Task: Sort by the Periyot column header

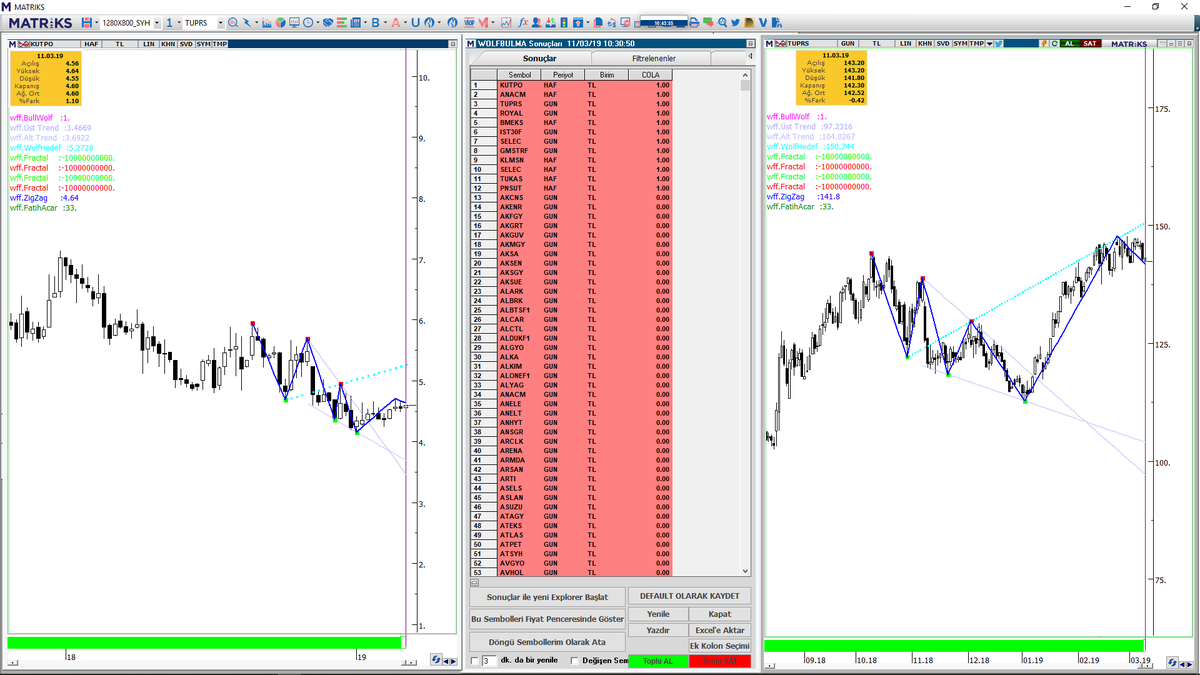Action: [x=563, y=75]
